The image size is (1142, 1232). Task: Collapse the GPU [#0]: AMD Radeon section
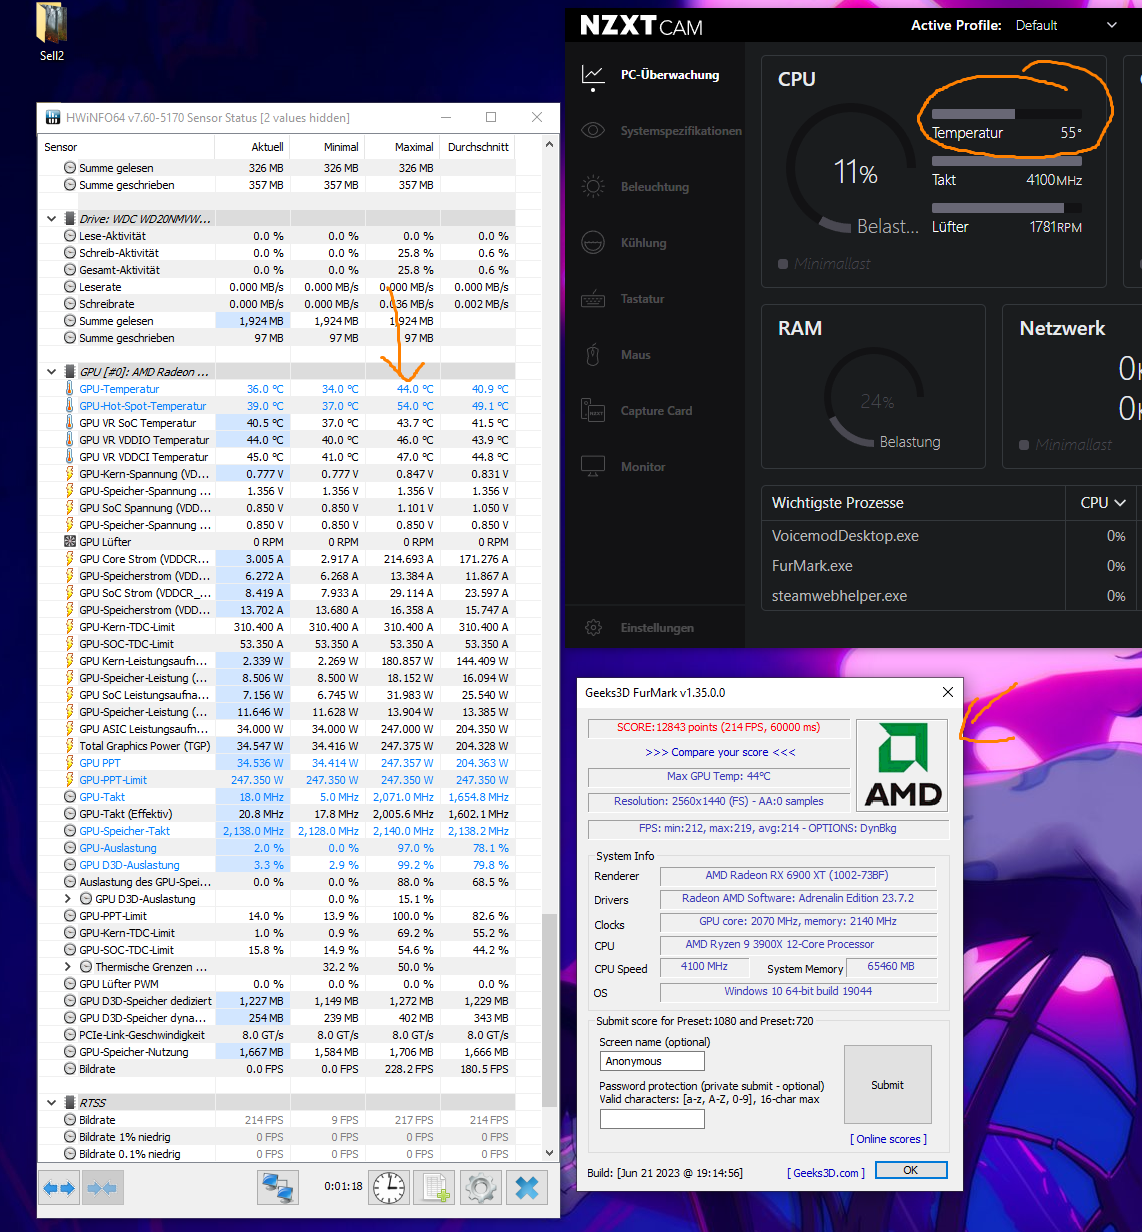(x=51, y=371)
